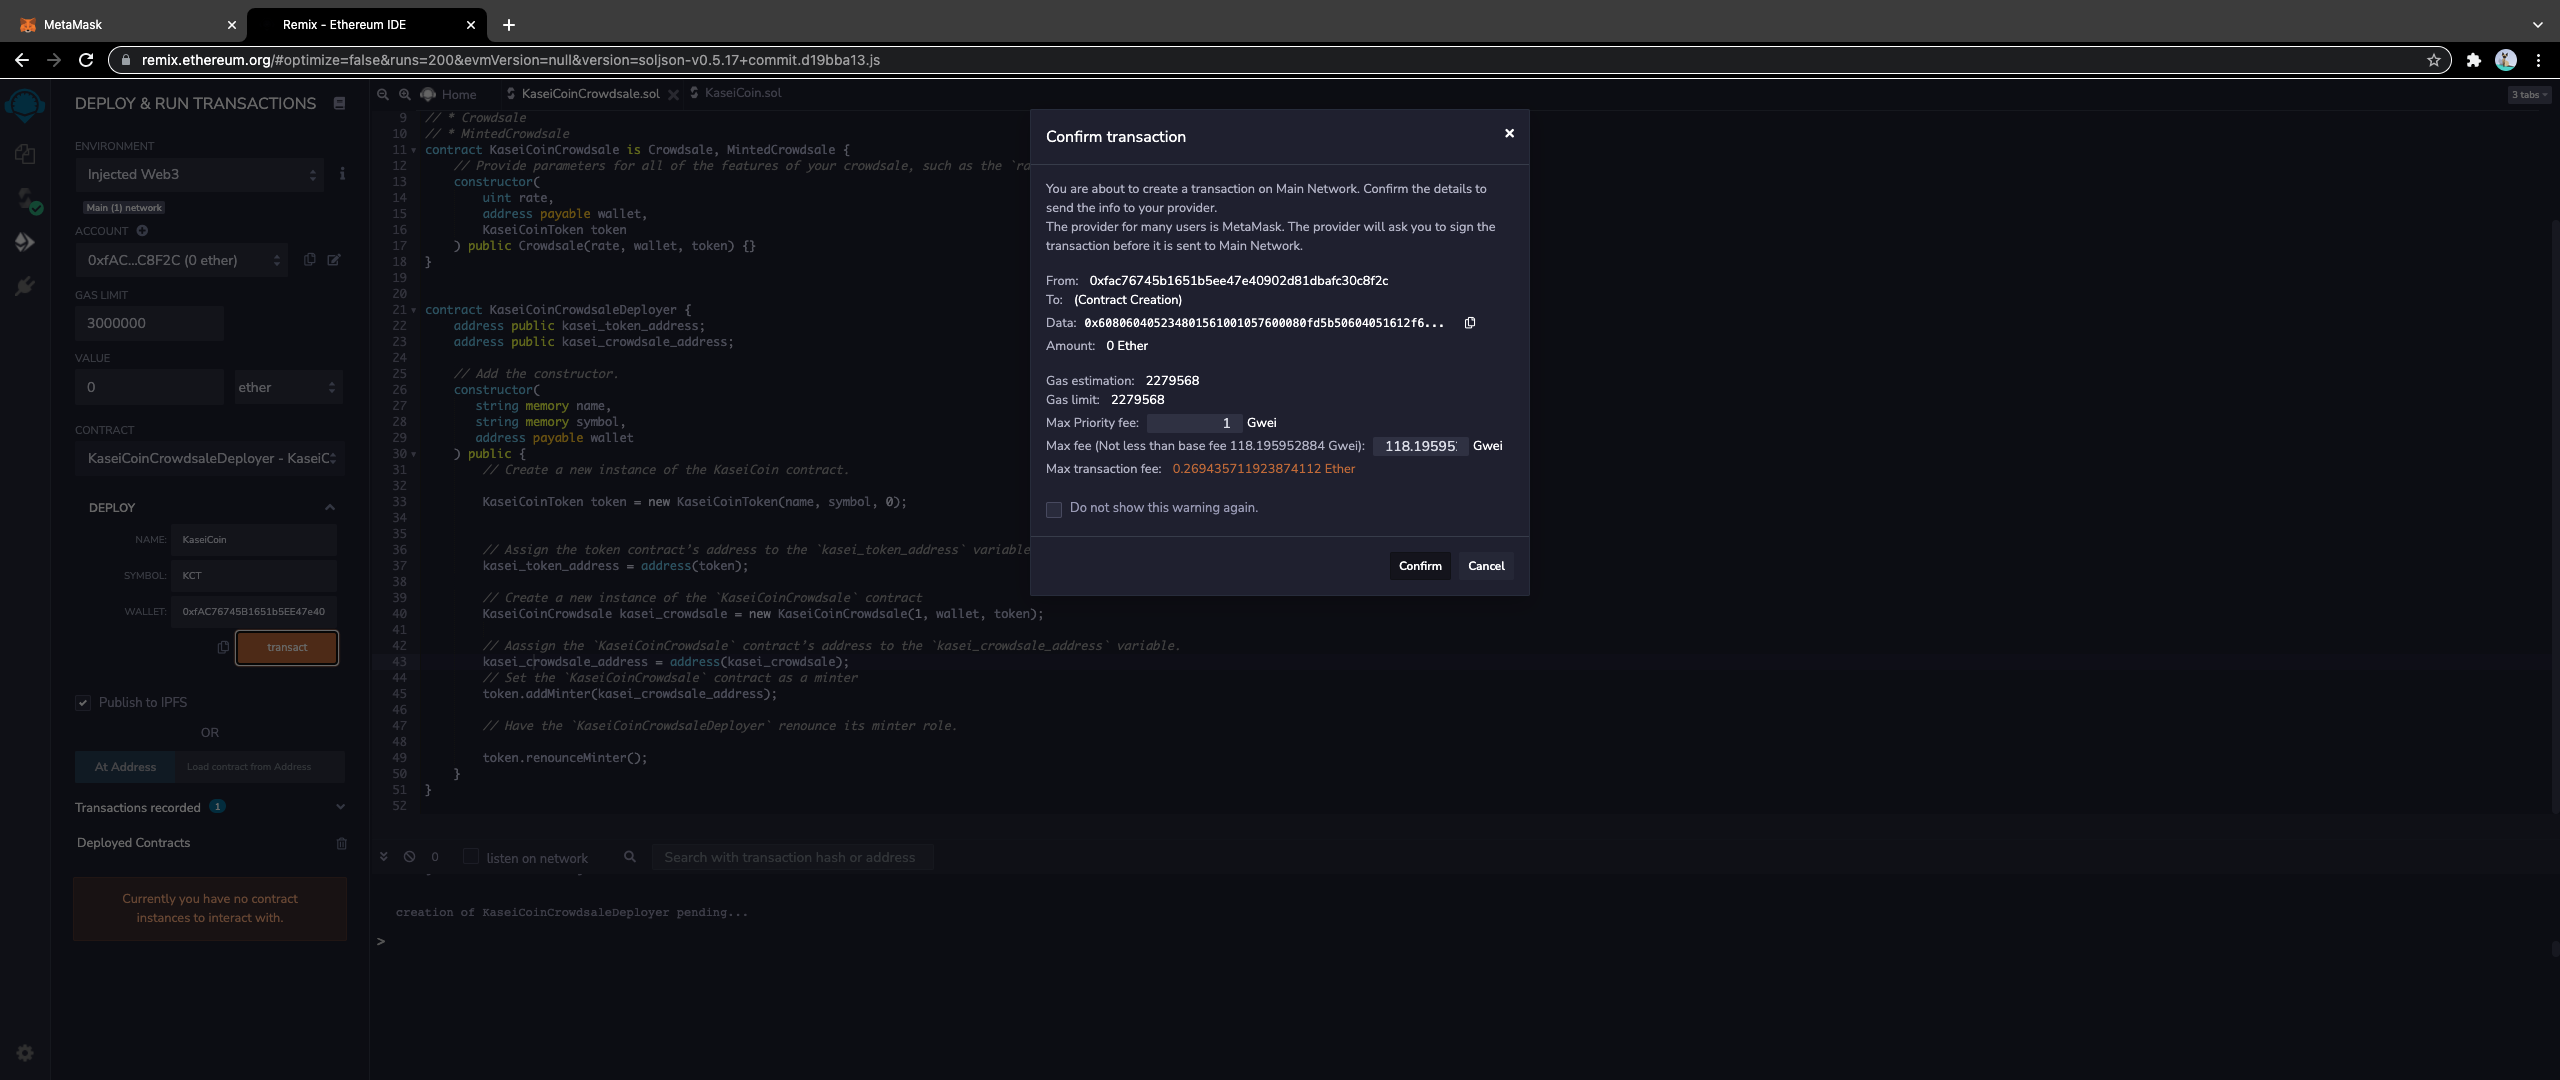Click the orange transact button
2560x1080 pixels.
(x=287, y=648)
